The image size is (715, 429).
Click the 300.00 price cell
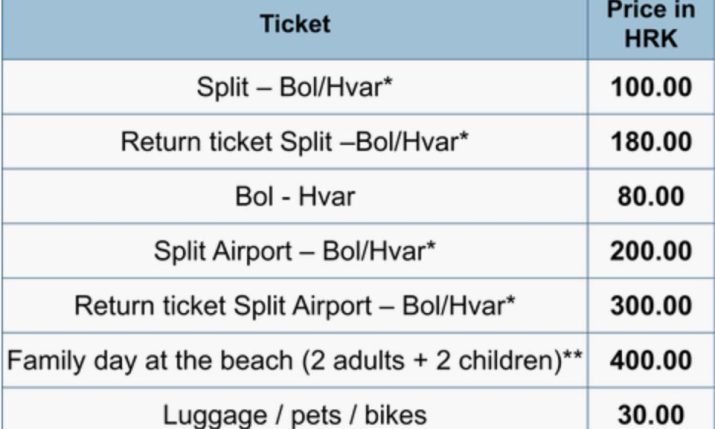click(650, 304)
